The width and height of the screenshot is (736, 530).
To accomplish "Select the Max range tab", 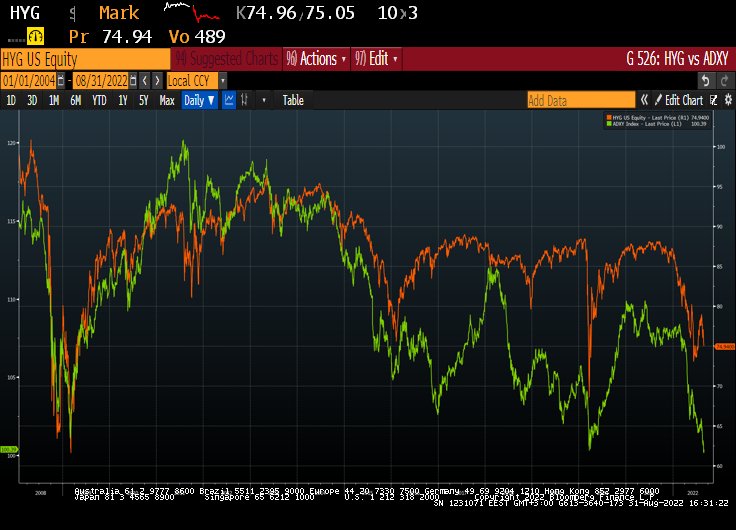I will pyautogui.click(x=167, y=100).
